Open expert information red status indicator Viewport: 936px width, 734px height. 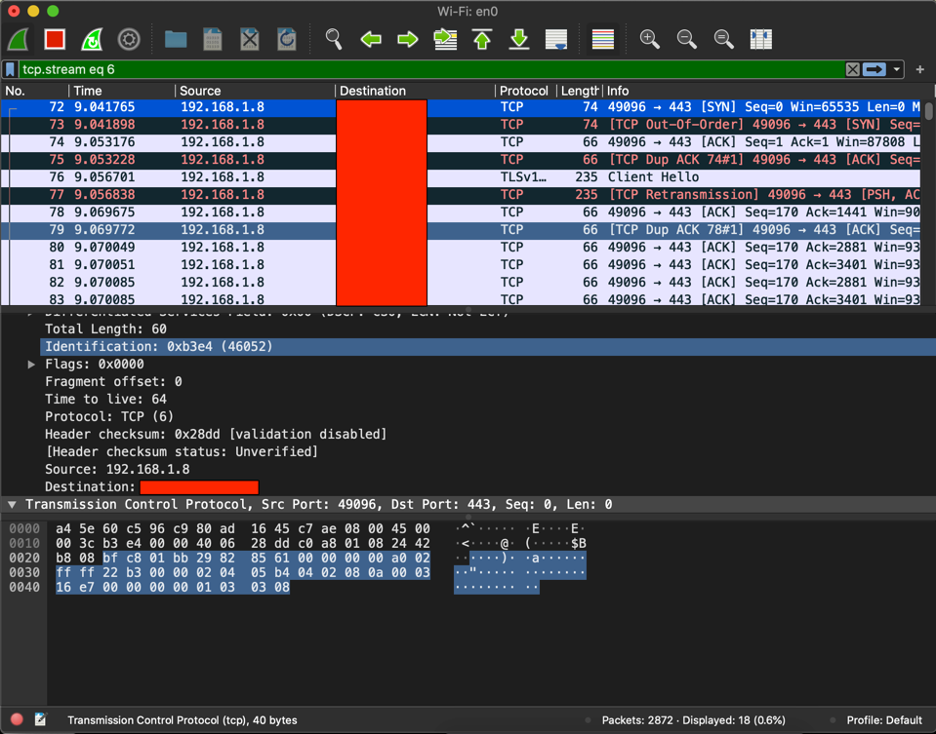(x=17, y=720)
